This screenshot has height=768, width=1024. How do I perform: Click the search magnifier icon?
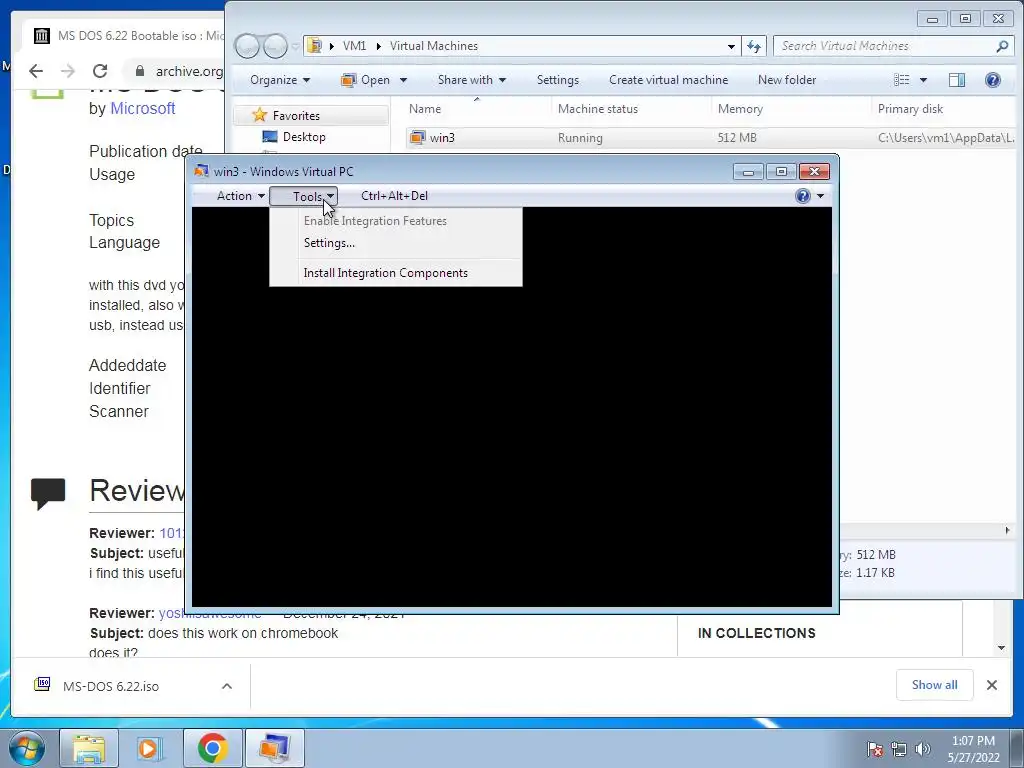tap(1002, 46)
